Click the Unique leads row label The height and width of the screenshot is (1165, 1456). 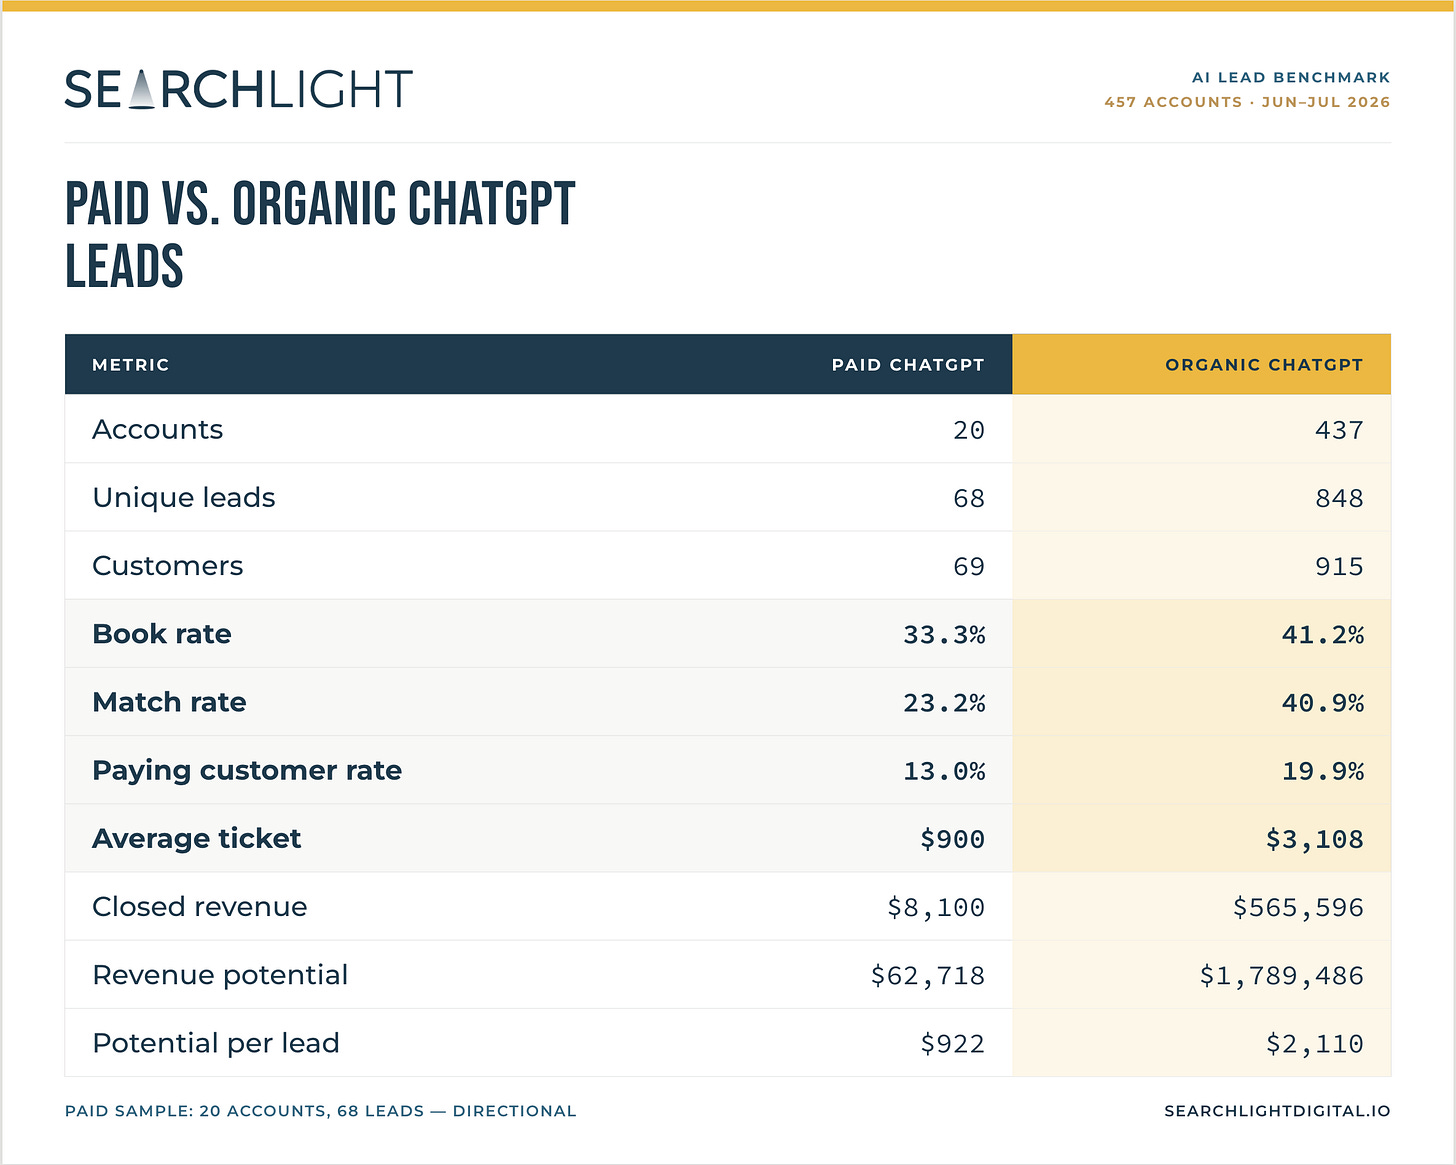184,497
